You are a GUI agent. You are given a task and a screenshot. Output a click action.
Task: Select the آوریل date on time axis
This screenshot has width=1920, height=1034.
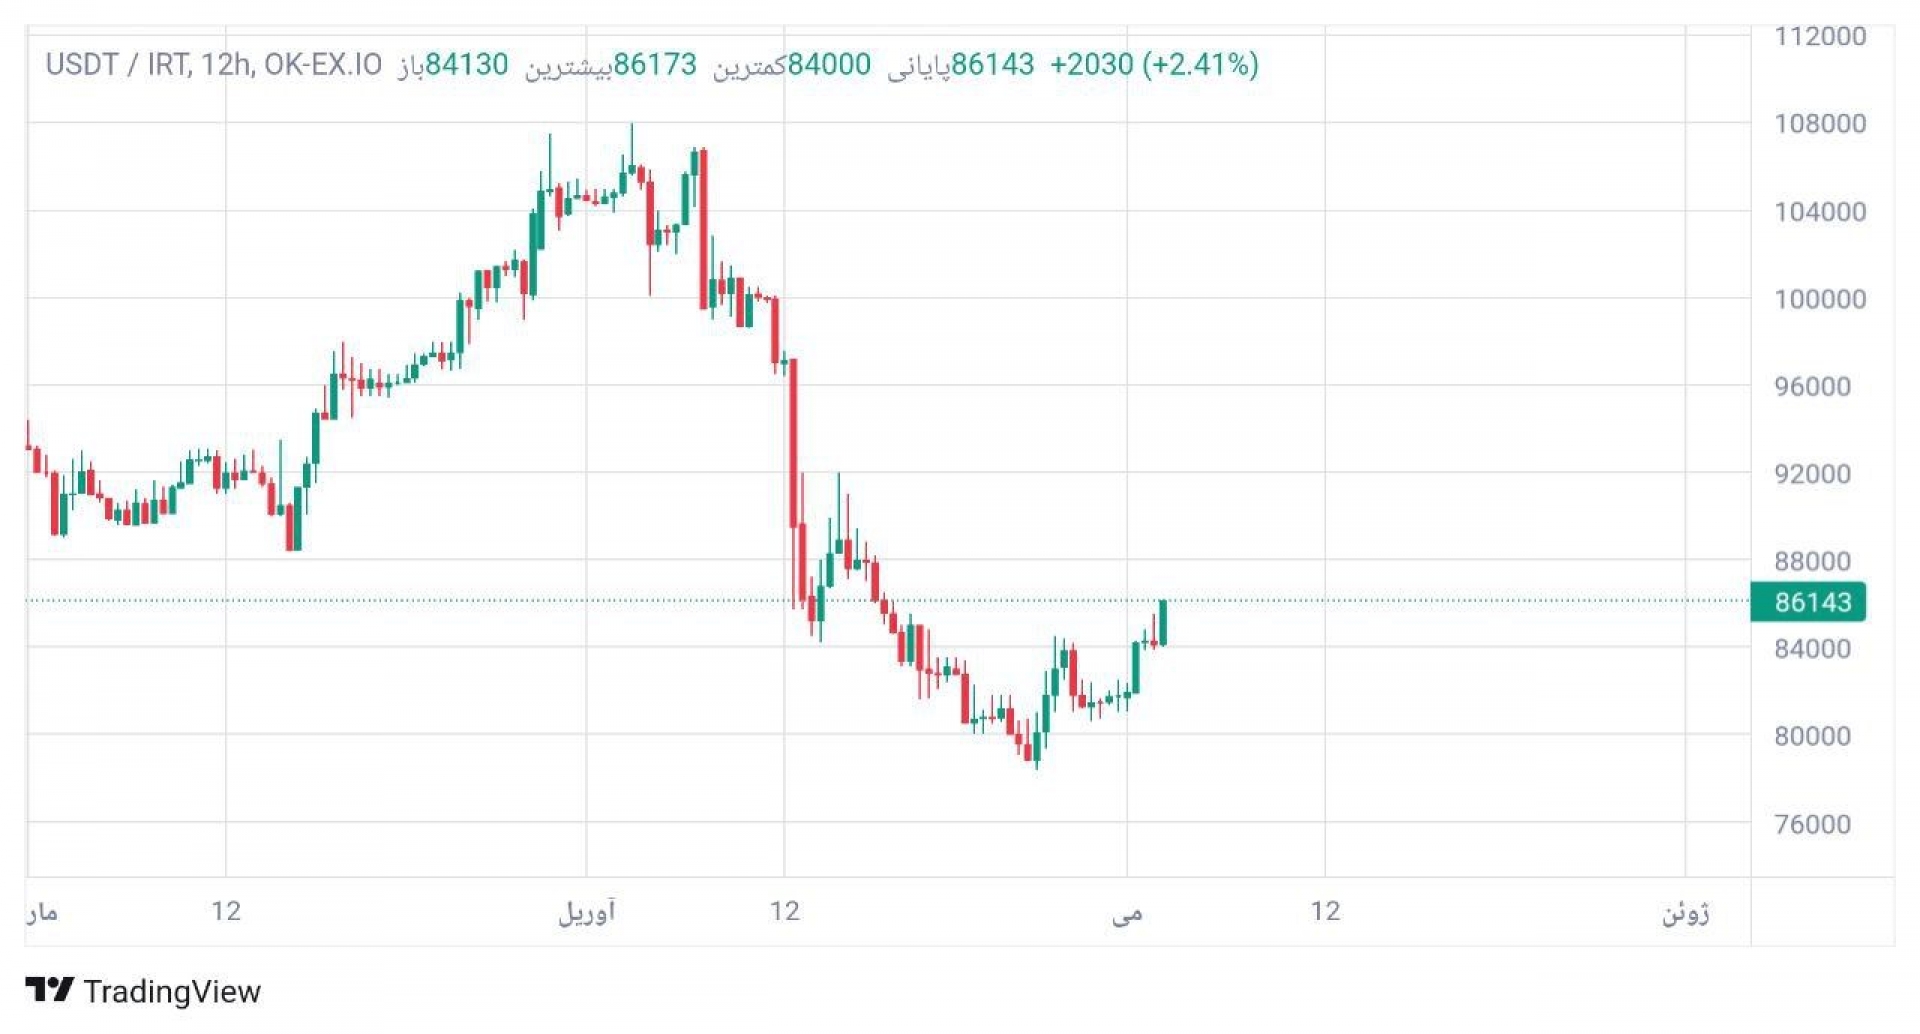(587, 911)
